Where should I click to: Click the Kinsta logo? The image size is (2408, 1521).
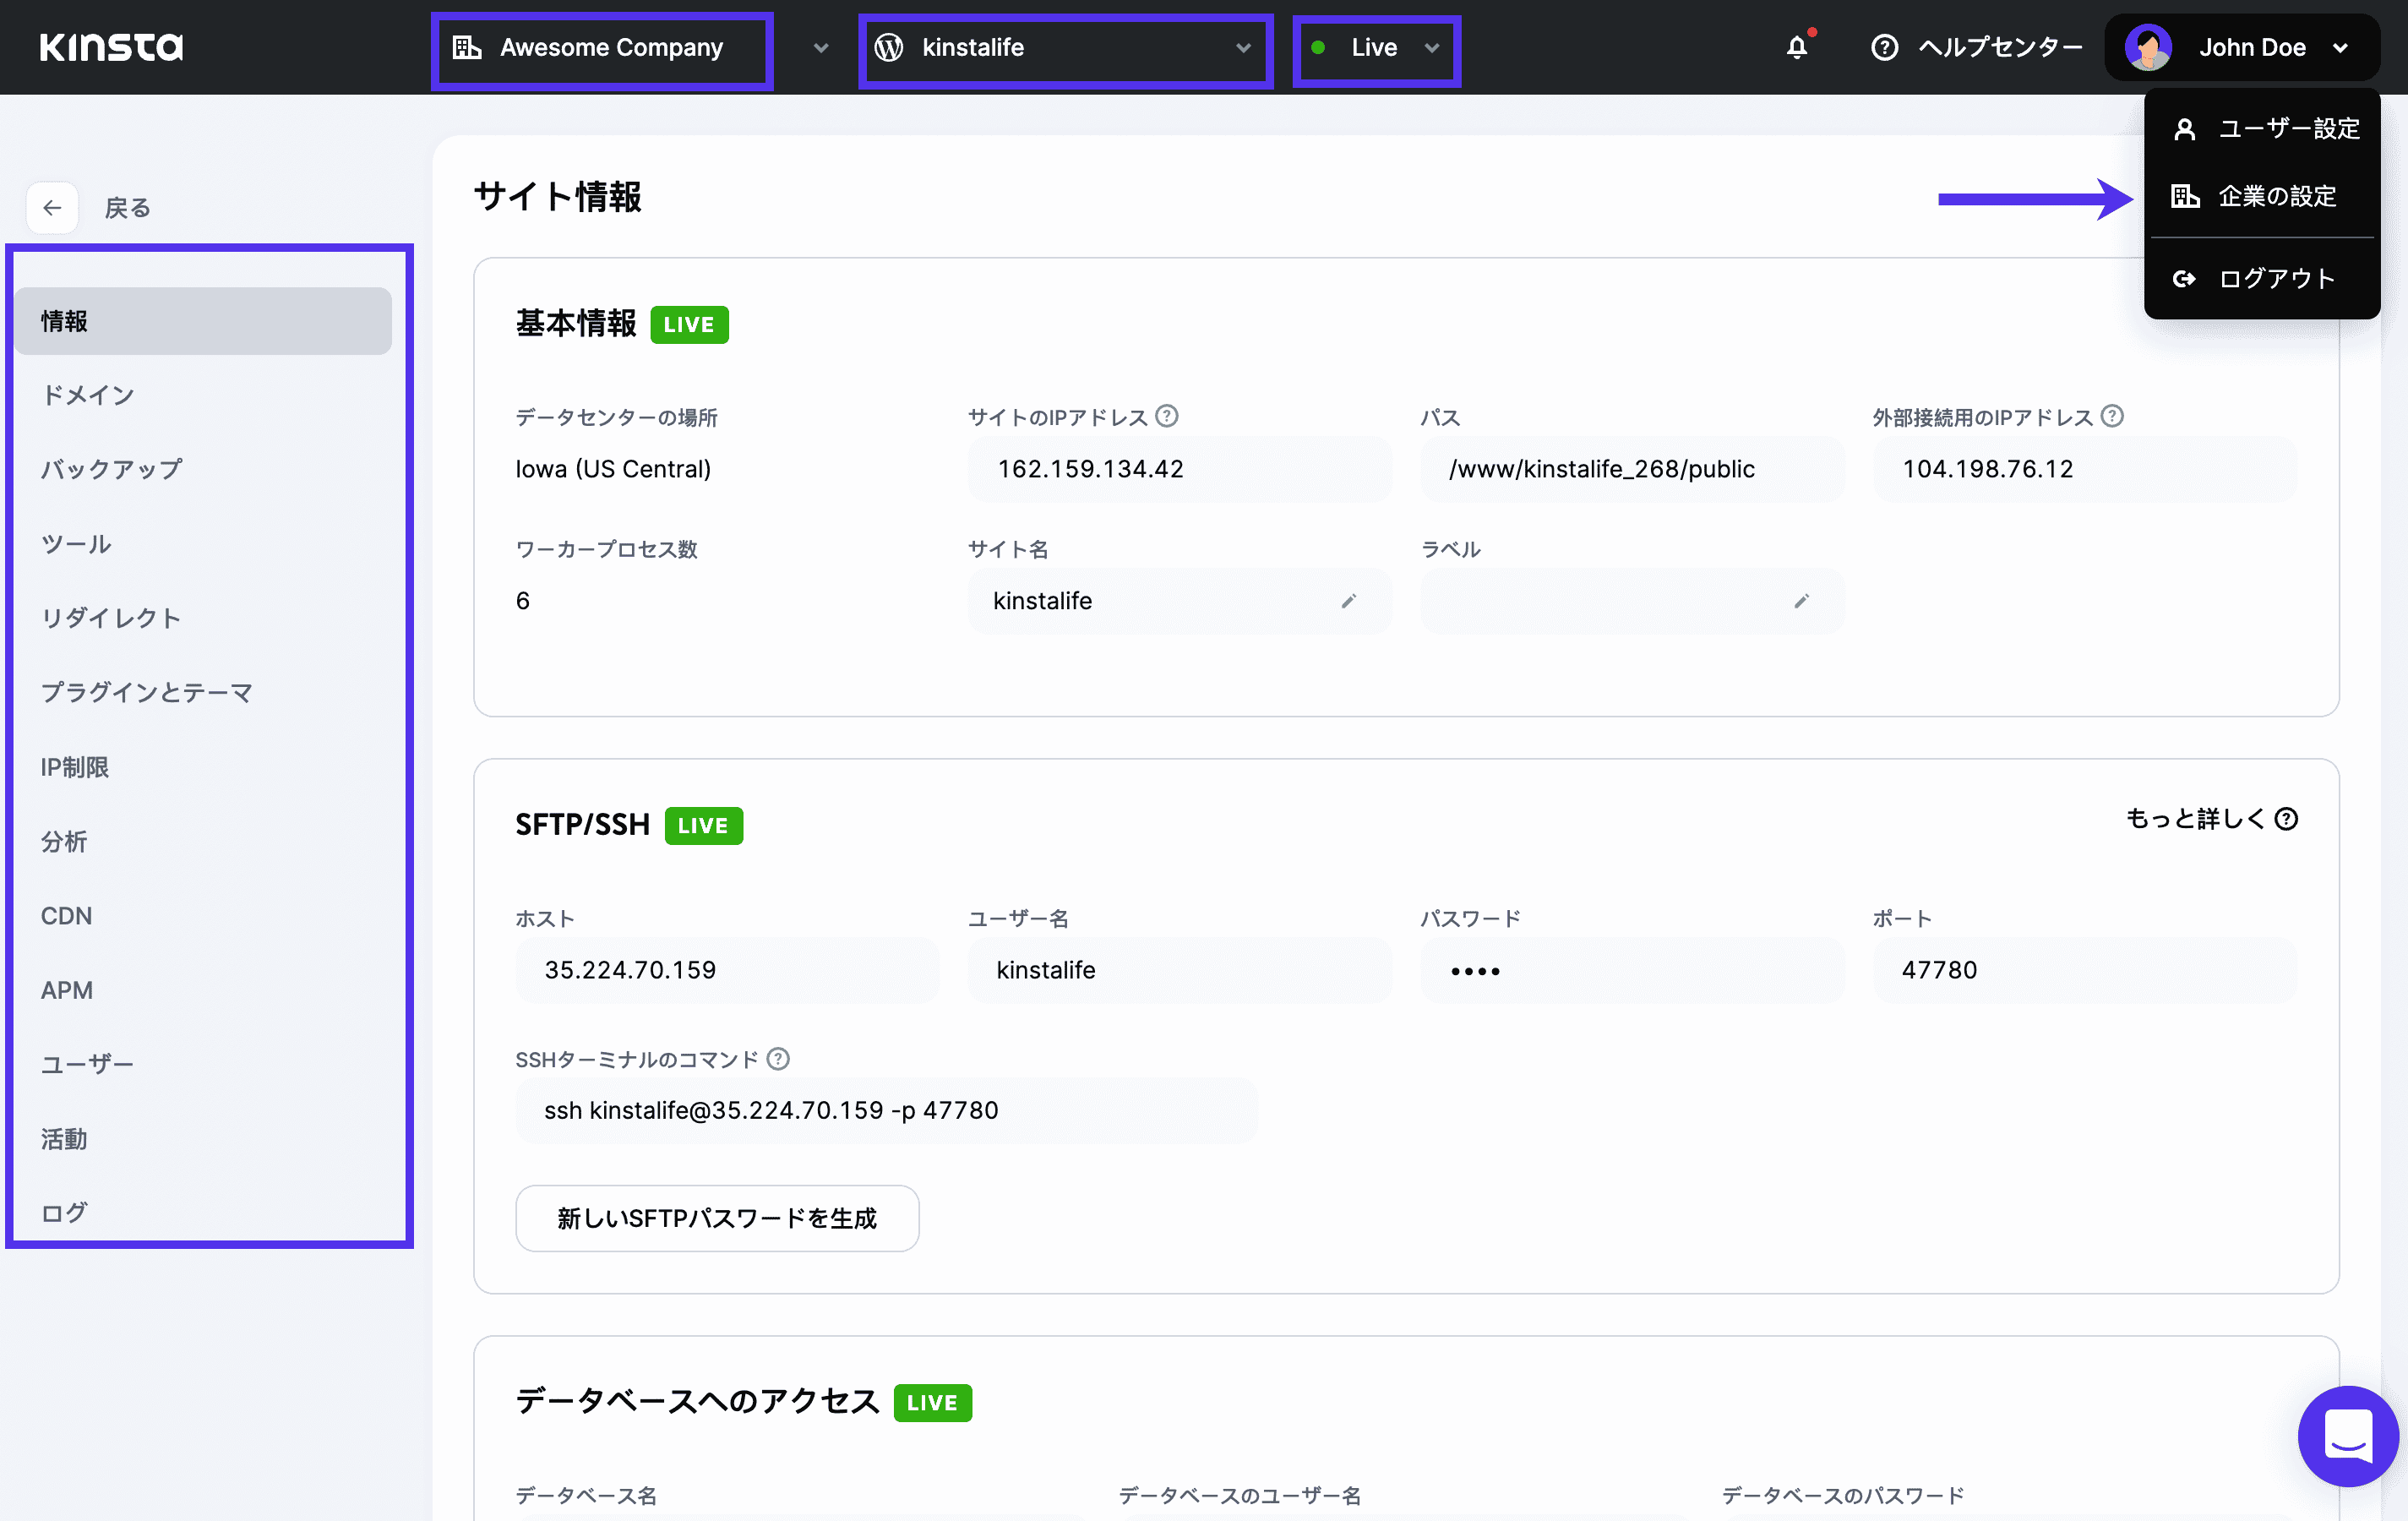click(x=110, y=47)
